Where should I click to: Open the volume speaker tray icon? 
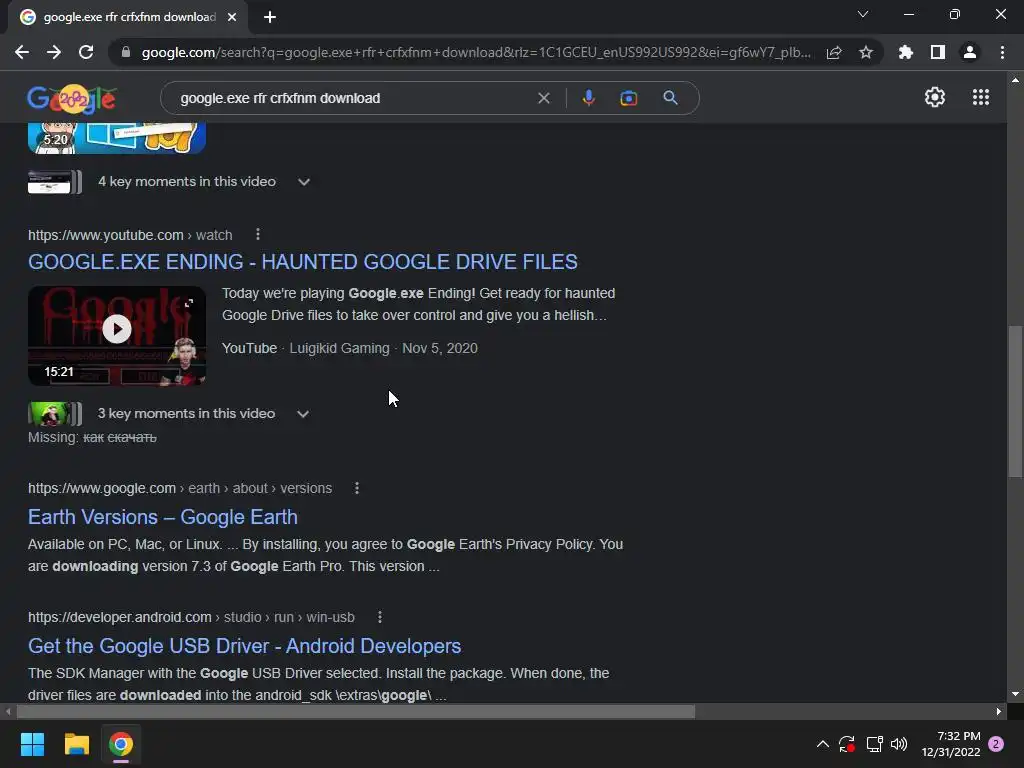point(899,744)
